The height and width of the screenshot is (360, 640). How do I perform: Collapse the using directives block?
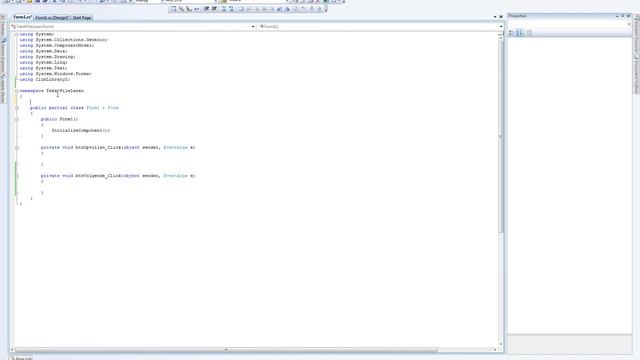pyautogui.click(x=17, y=34)
